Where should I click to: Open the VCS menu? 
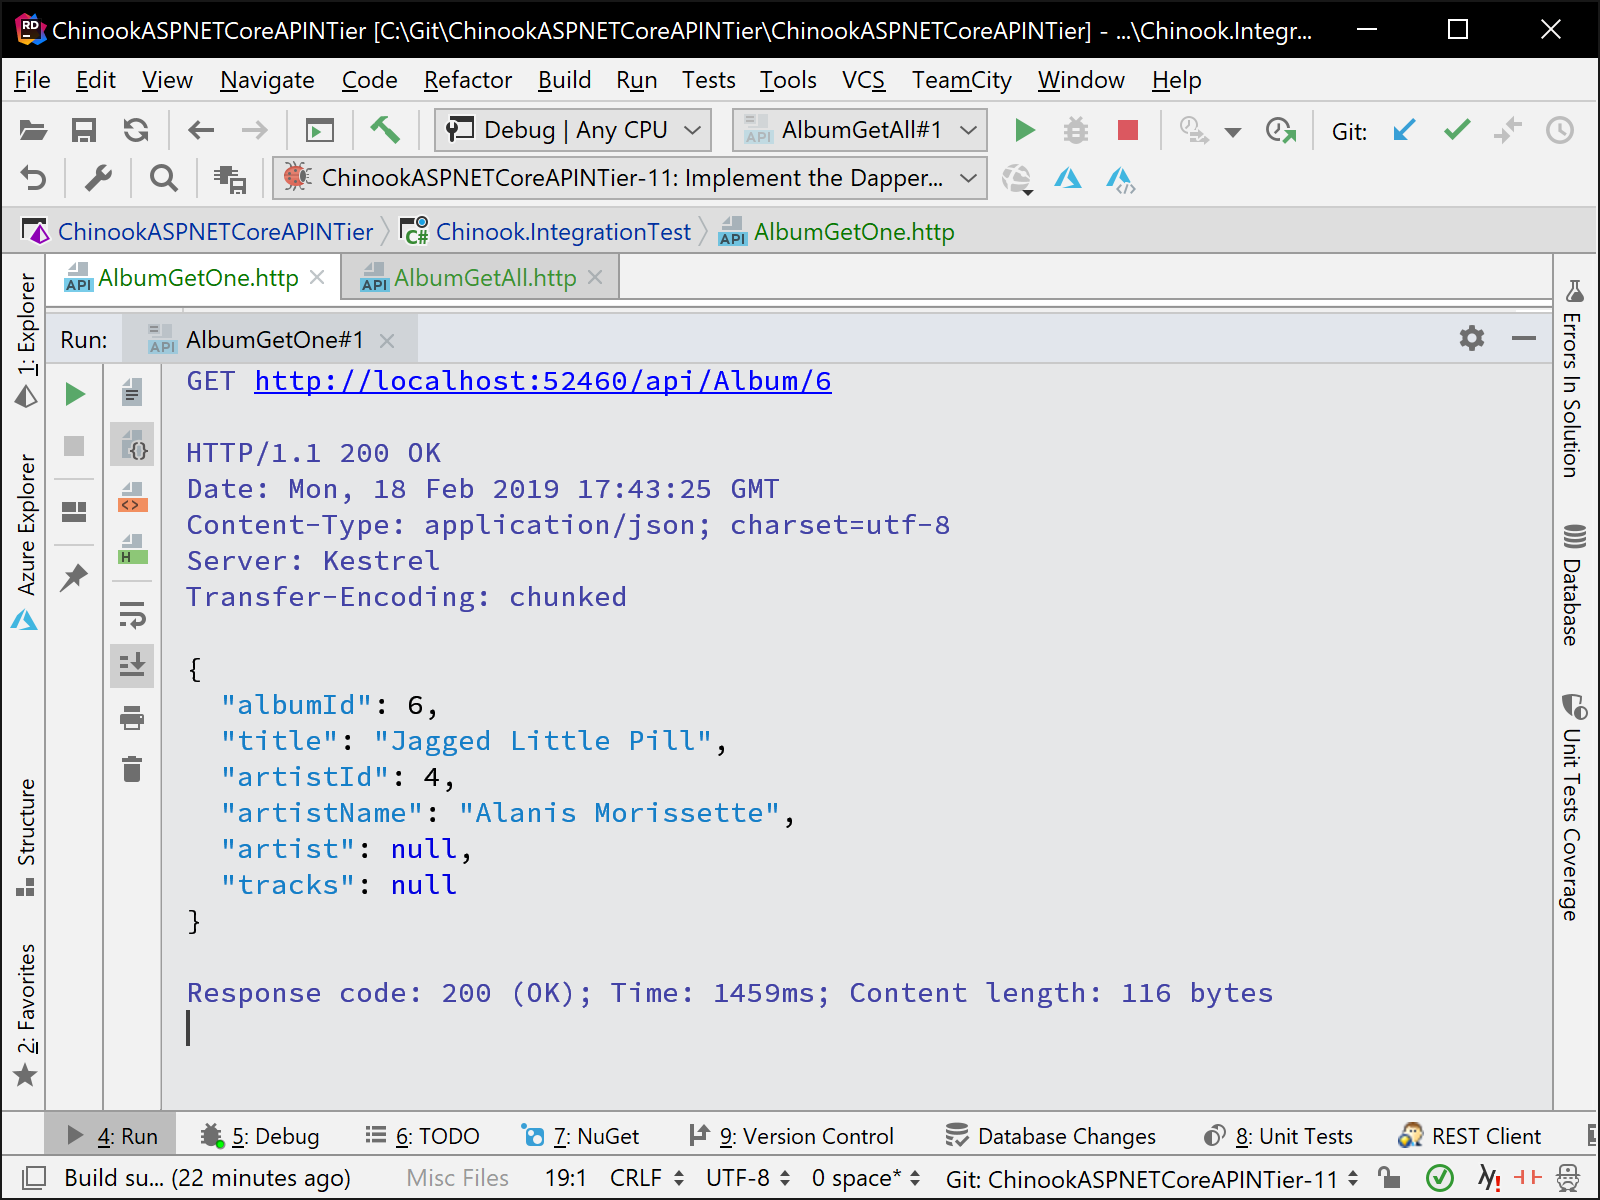click(863, 80)
